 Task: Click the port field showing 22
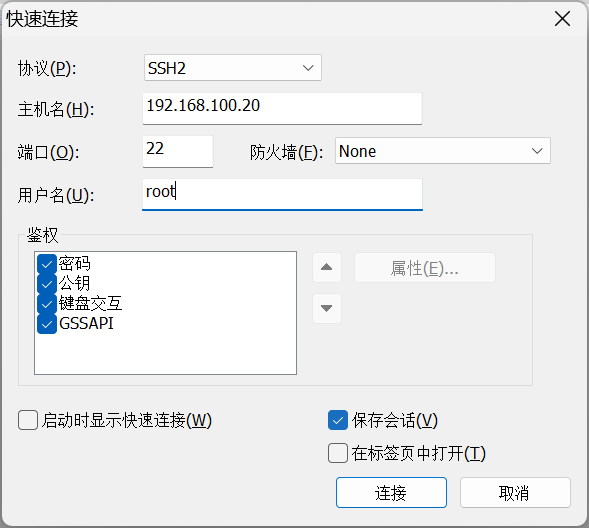(178, 151)
